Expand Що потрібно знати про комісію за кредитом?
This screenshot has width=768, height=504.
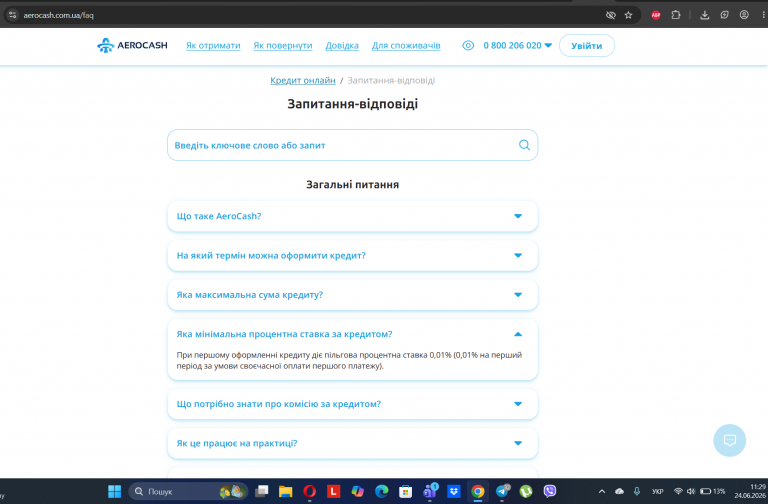352,404
